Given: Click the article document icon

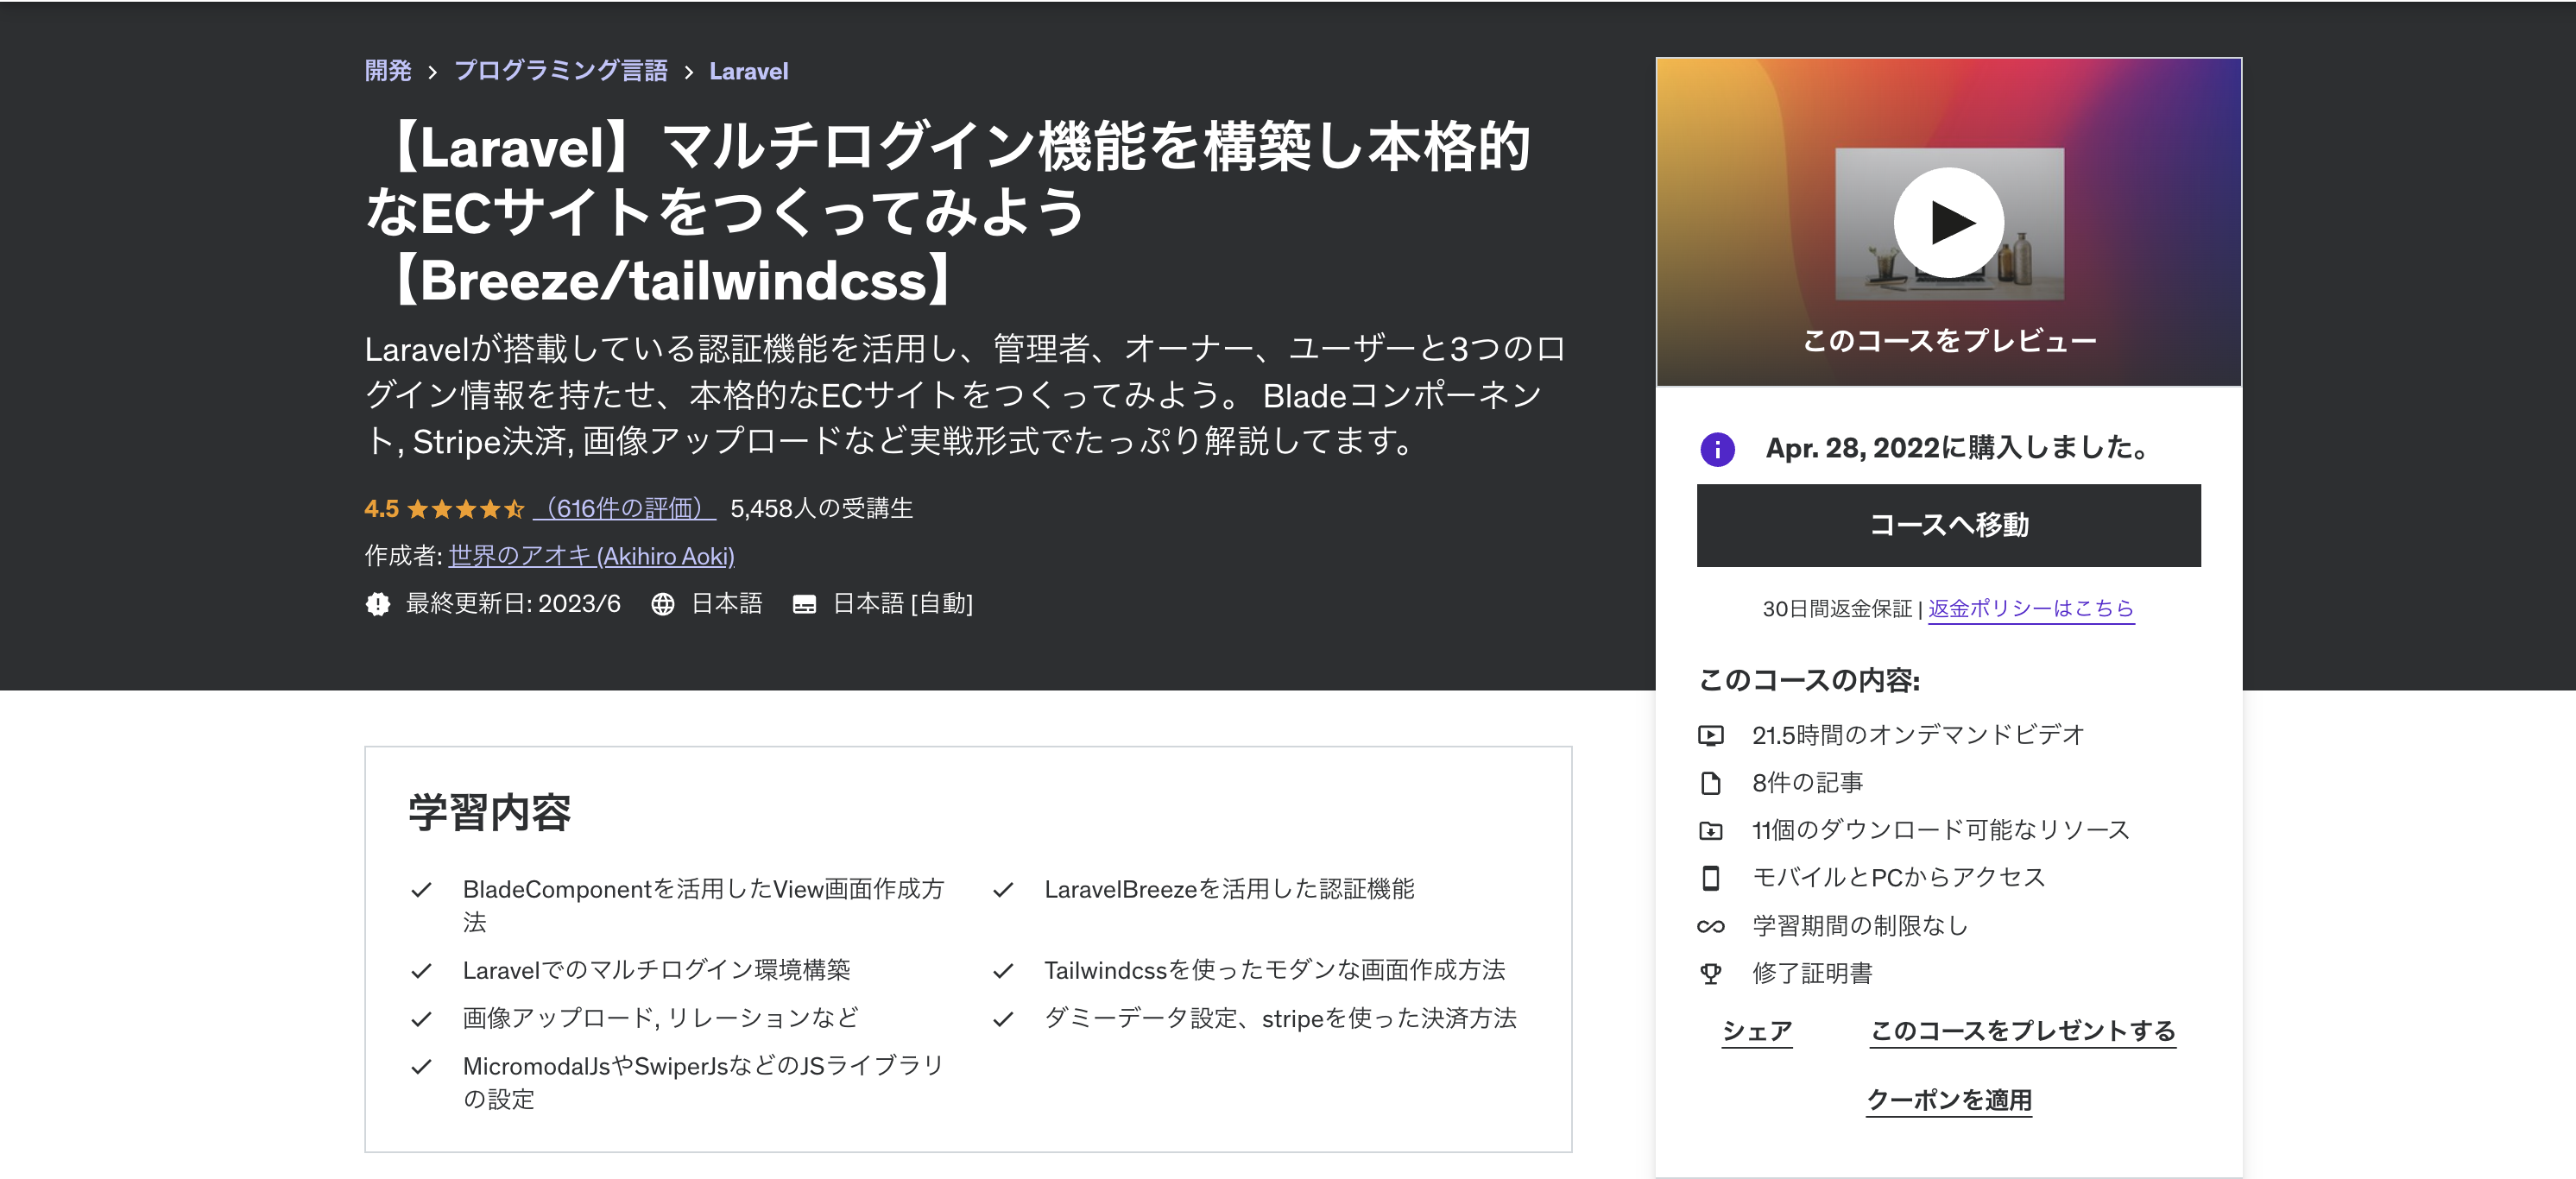Looking at the screenshot, I should pos(1710,783).
